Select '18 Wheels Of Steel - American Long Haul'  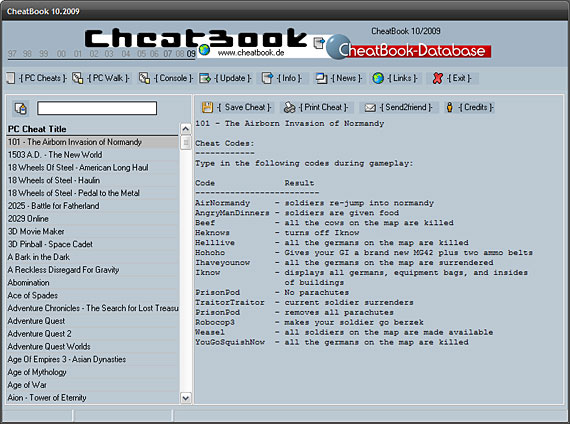pyautogui.click(x=92, y=167)
